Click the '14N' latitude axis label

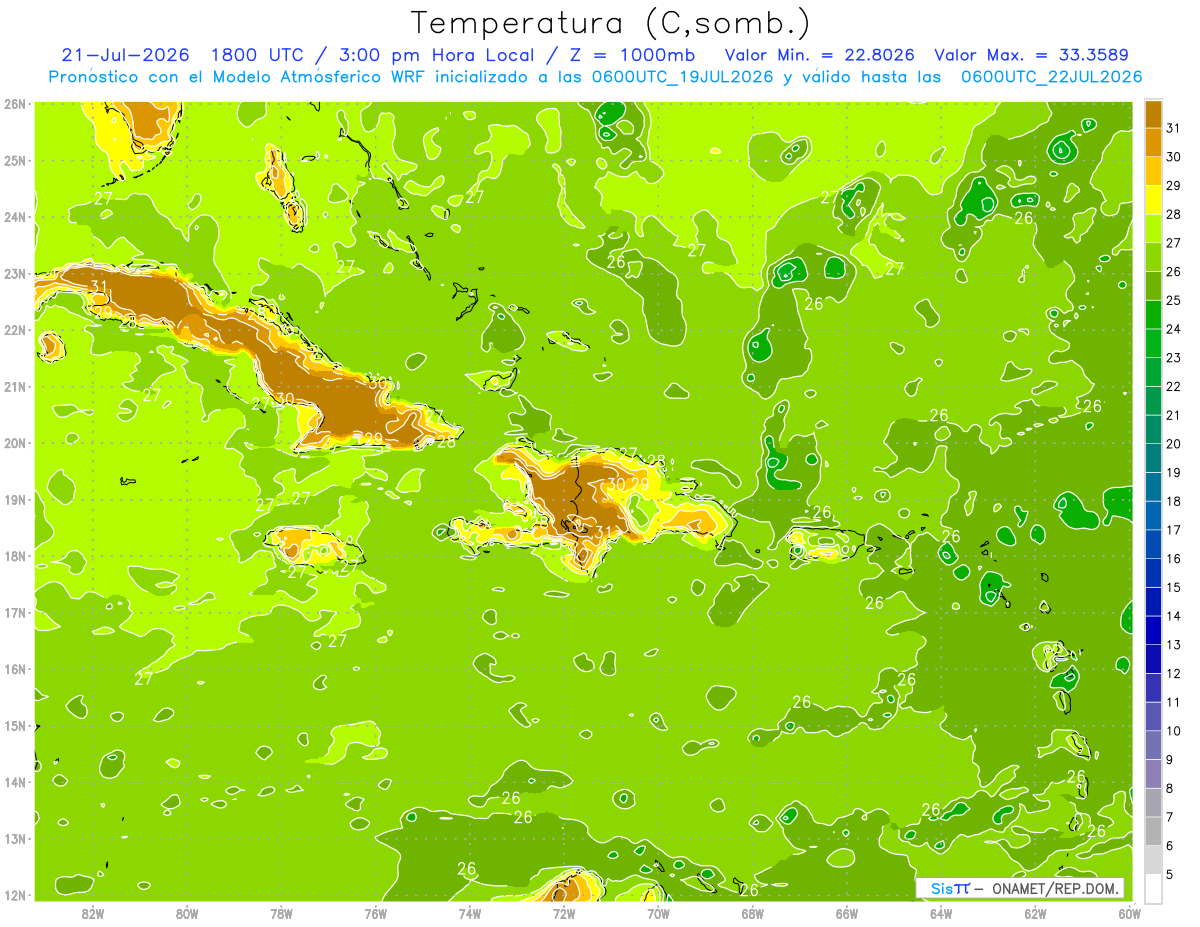coord(15,781)
